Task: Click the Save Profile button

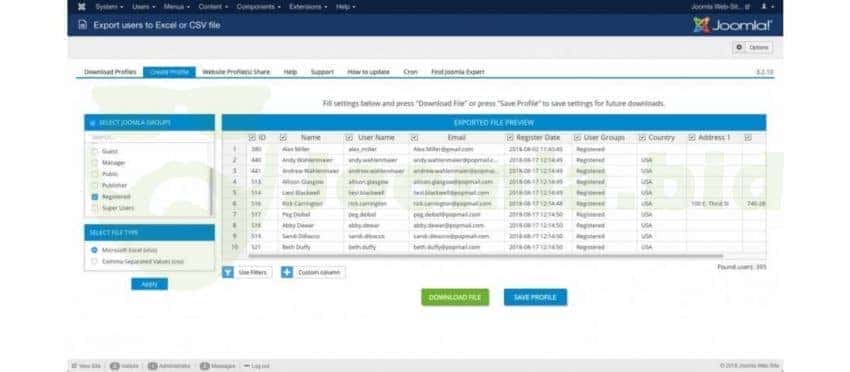Action: tap(535, 297)
